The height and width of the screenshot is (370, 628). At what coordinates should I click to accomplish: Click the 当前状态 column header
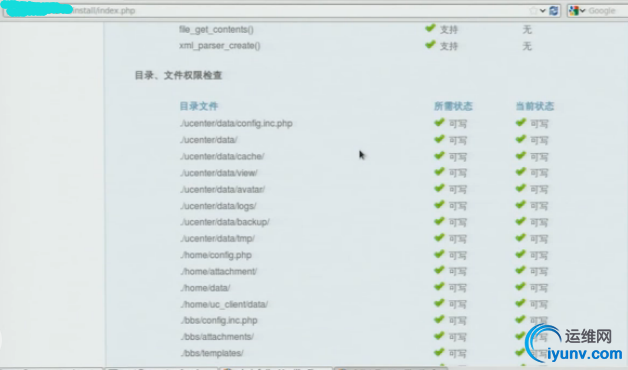tap(535, 106)
